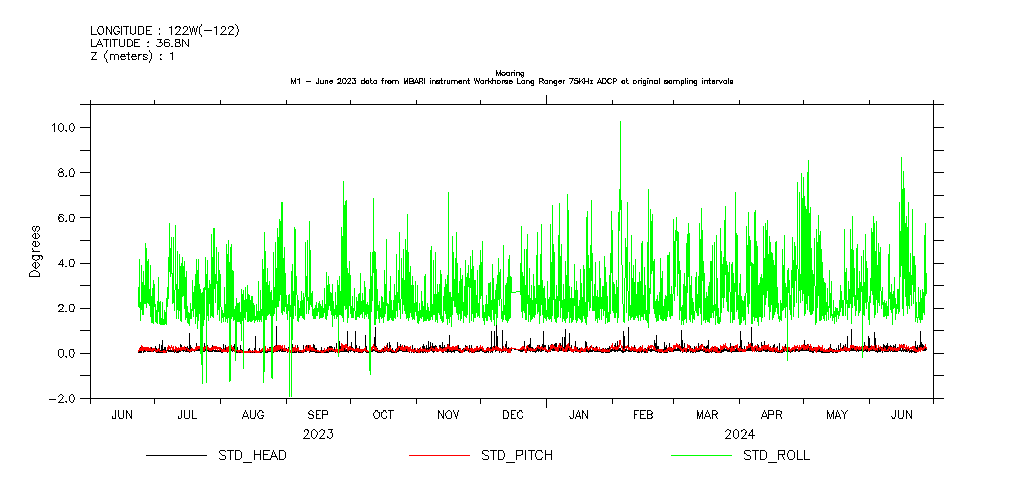Click the line sample beside STD_HEAD

tap(176, 456)
